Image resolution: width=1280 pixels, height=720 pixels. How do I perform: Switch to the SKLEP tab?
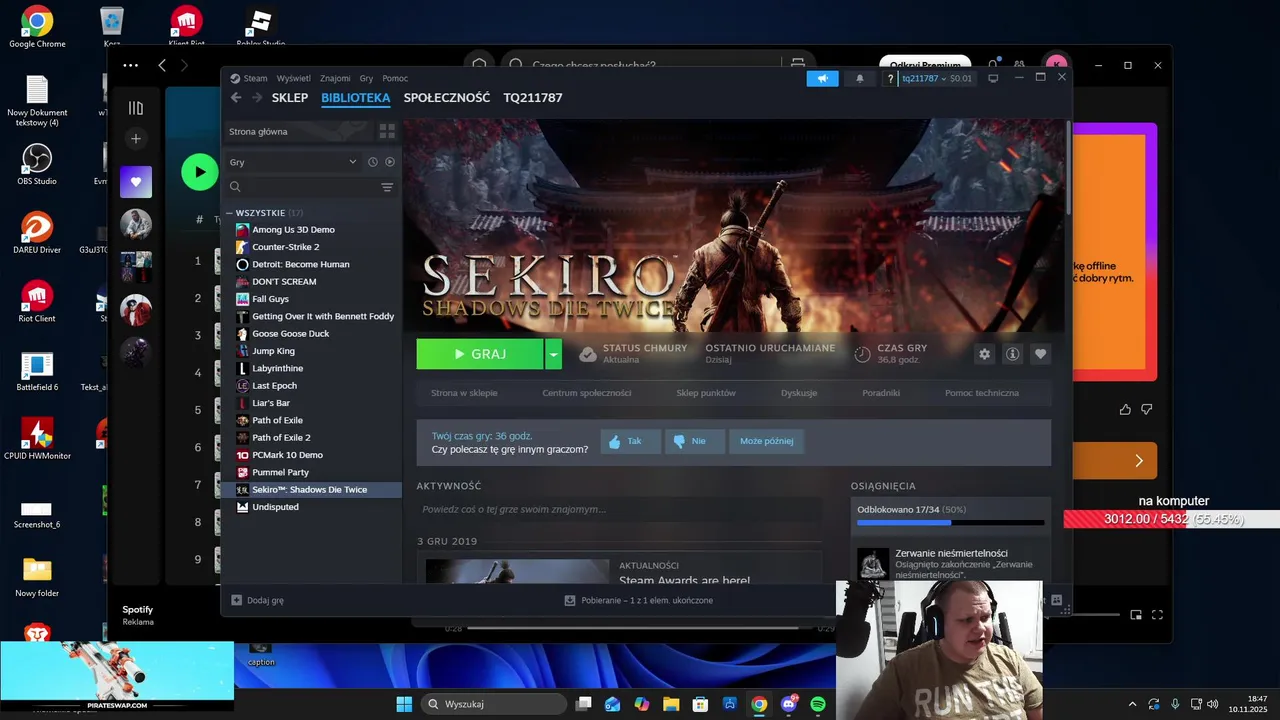click(x=290, y=98)
